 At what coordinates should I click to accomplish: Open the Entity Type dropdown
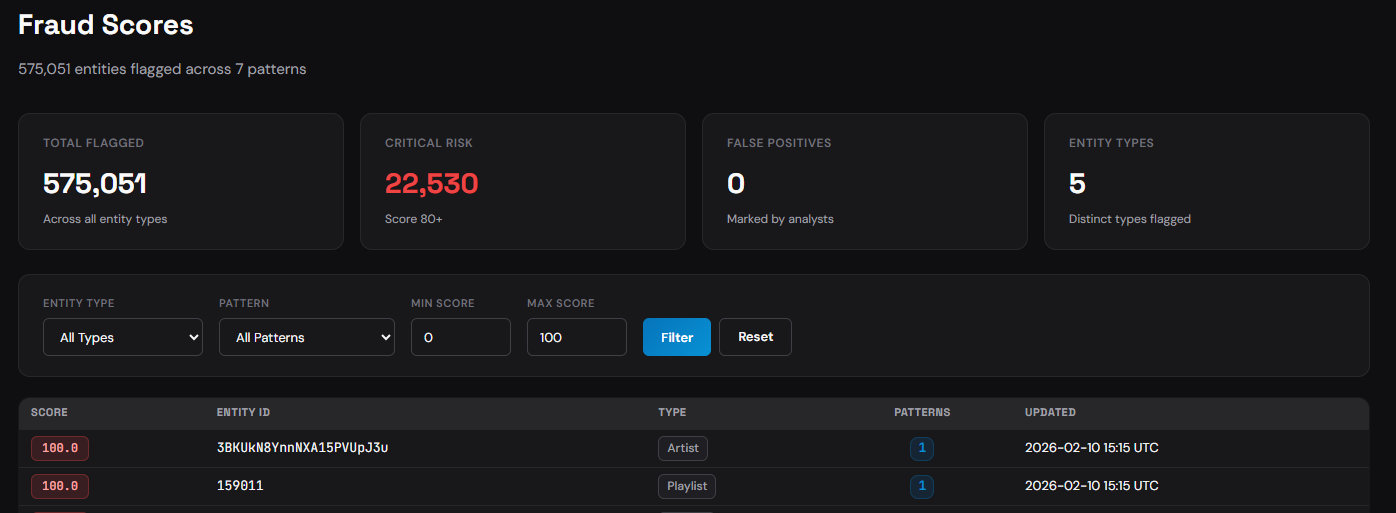123,337
